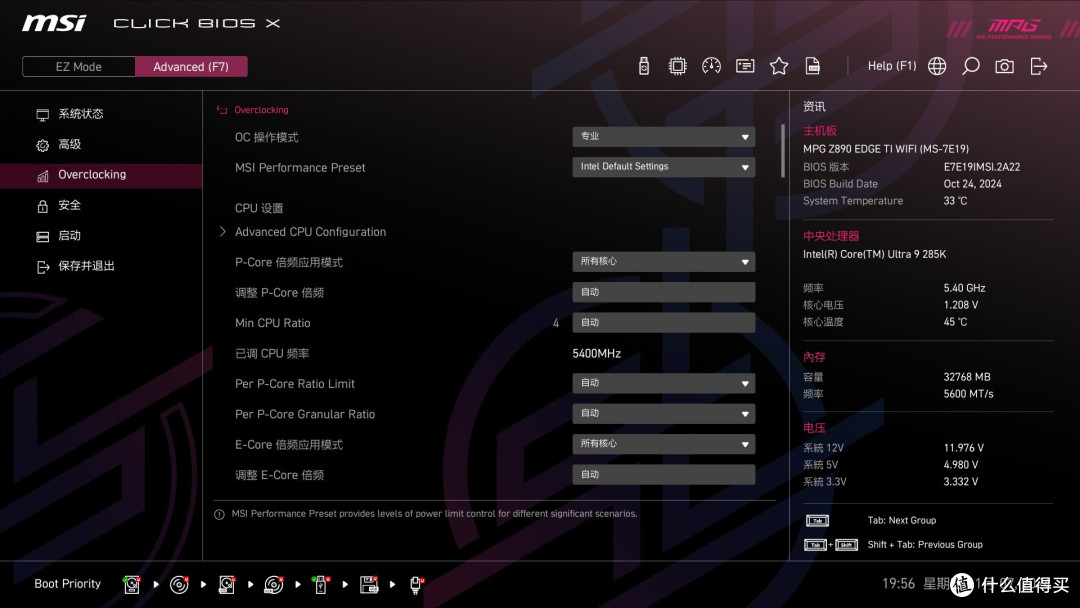The image size is (1080, 608).
Task: Open search with the magnifier icon
Action: click(x=970, y=66)
